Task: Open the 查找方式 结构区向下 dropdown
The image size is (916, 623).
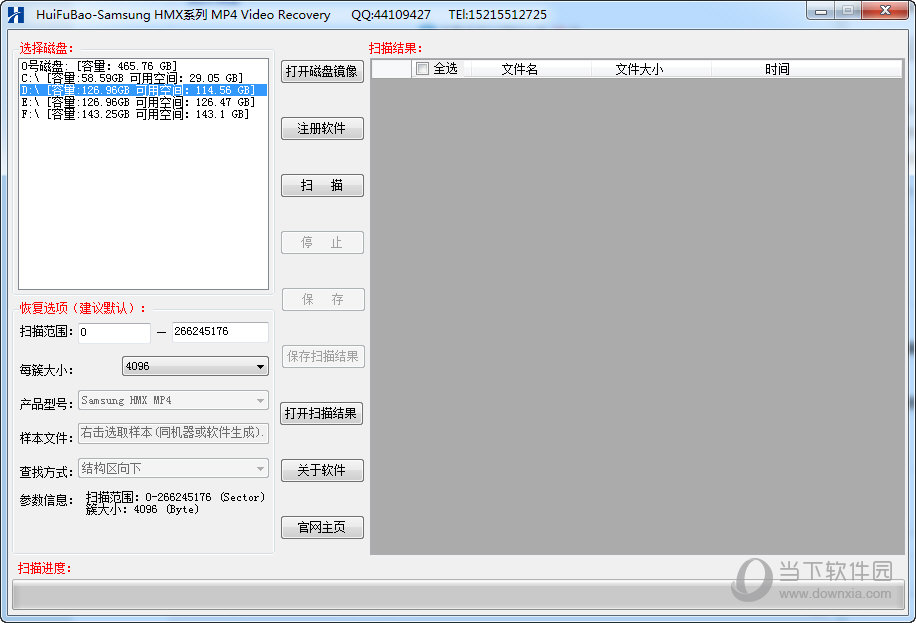Action: pos(173,468)
